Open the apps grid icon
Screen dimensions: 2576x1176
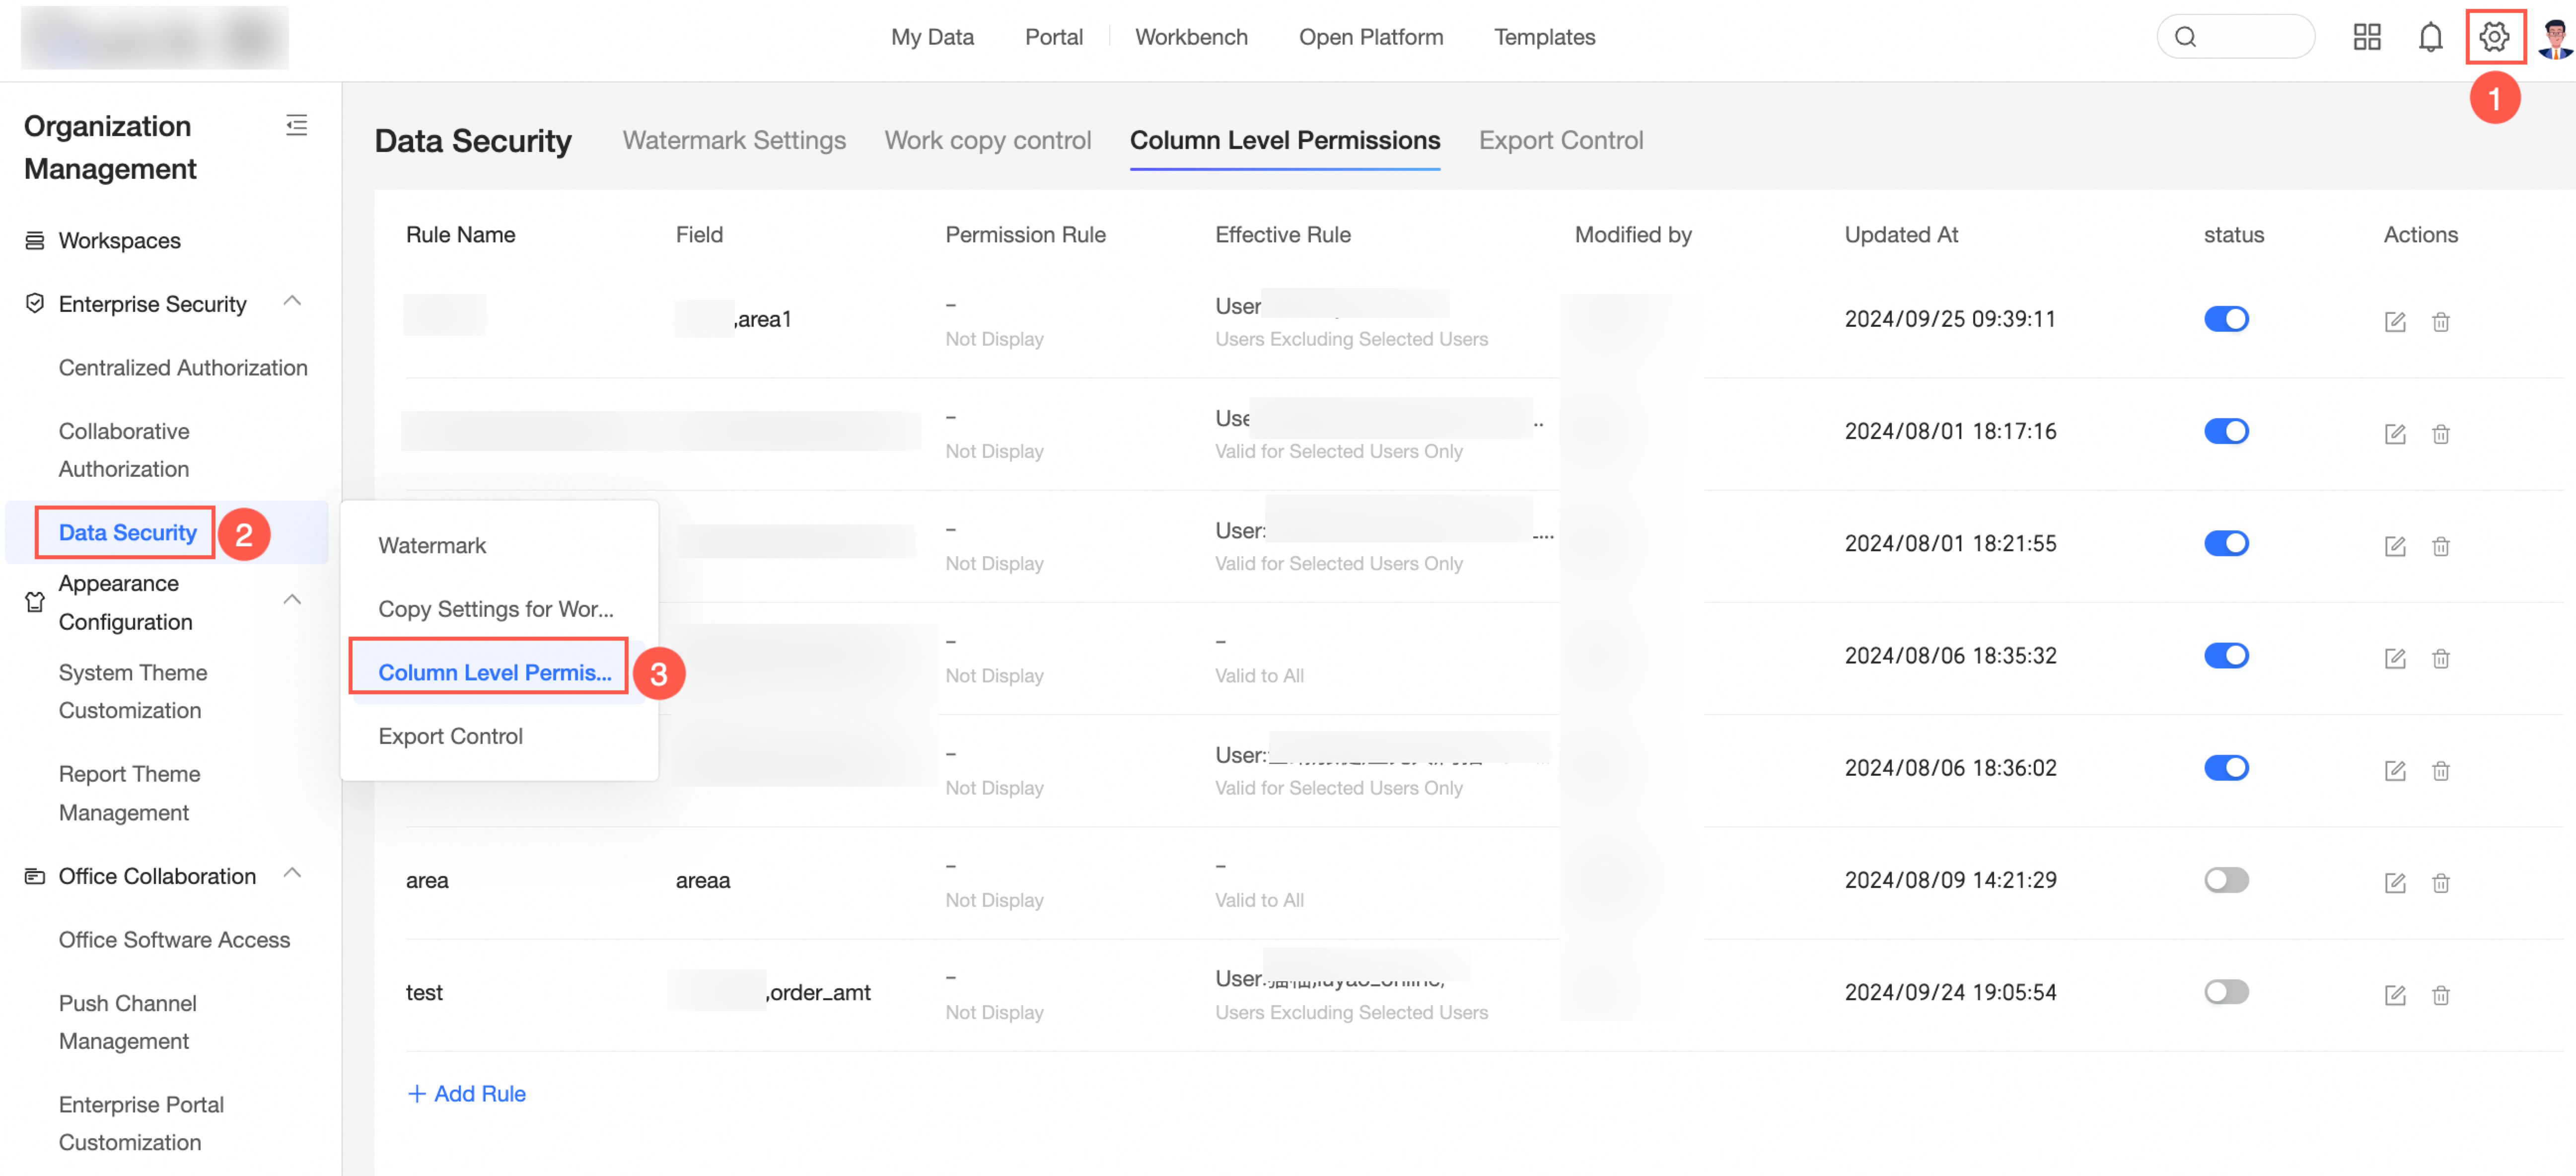pos(2366,37)
